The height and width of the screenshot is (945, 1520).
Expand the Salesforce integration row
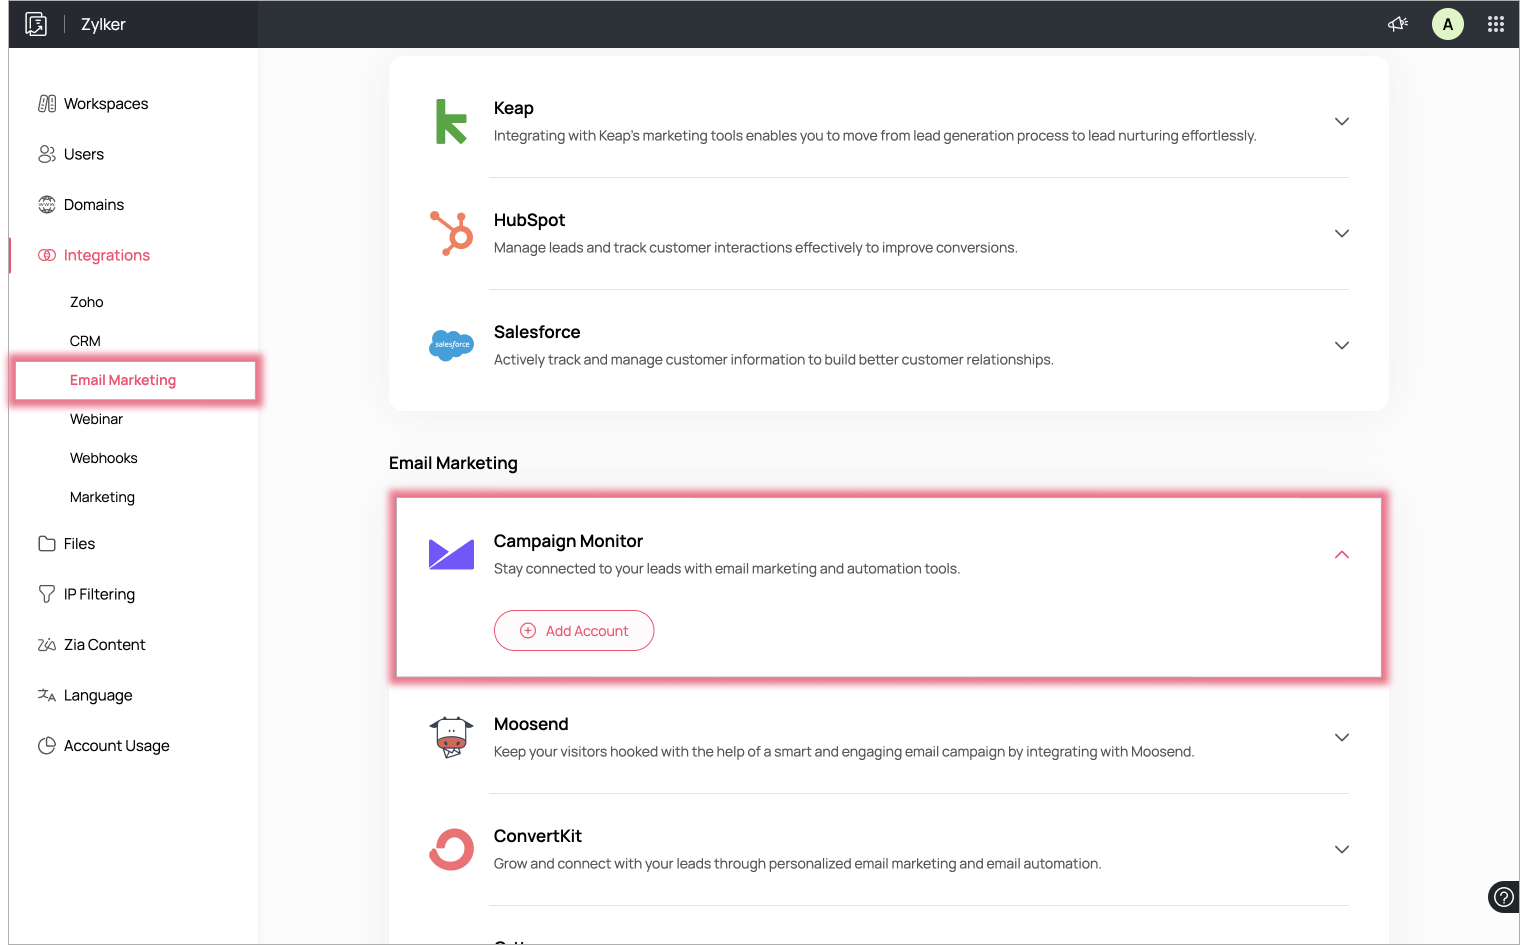(1342, 345)
